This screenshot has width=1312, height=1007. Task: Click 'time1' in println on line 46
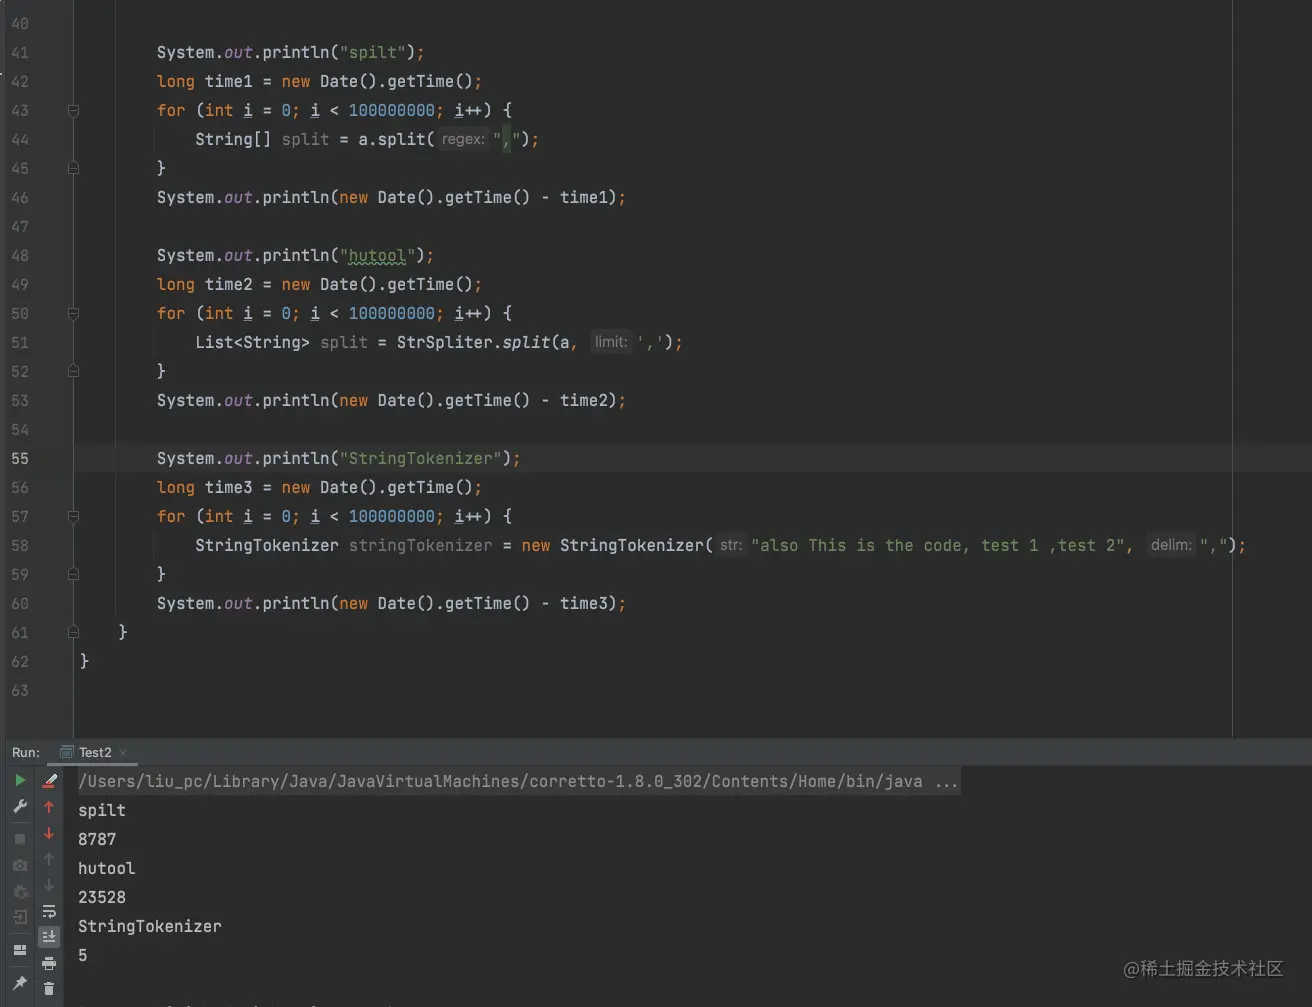(584, 197)
